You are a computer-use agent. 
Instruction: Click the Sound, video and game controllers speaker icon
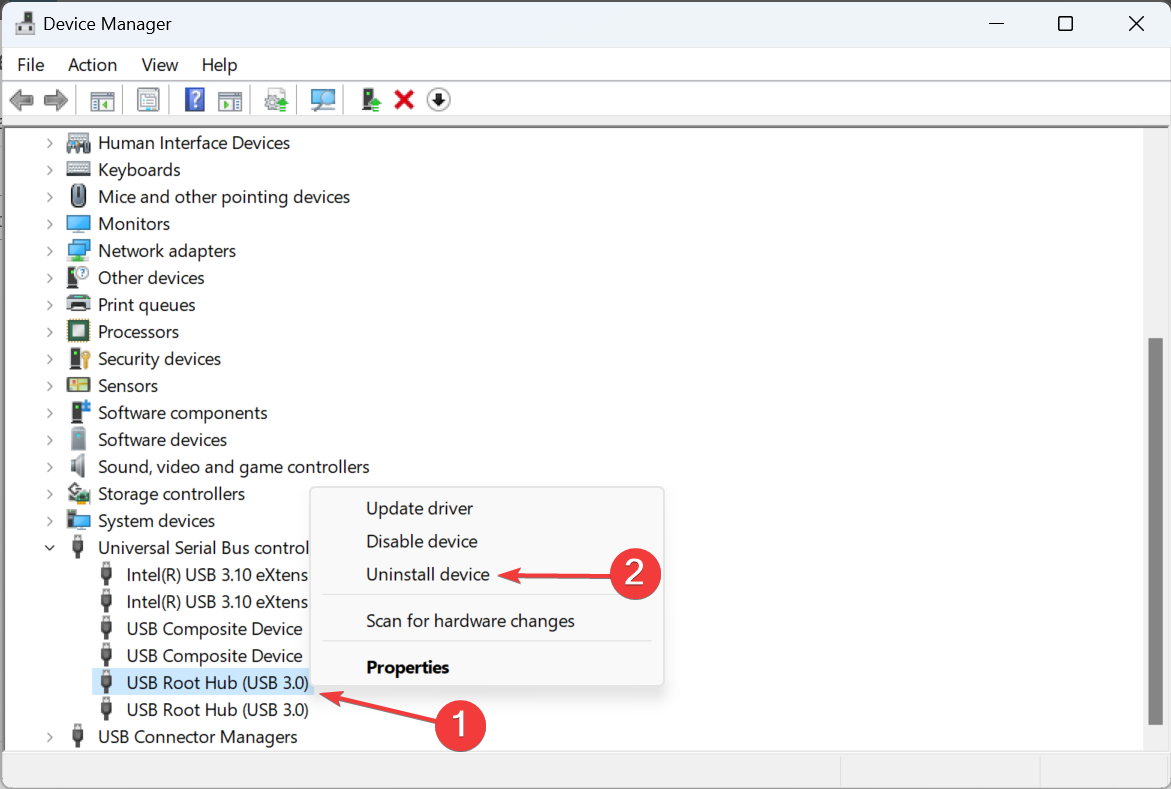[78, 466]
